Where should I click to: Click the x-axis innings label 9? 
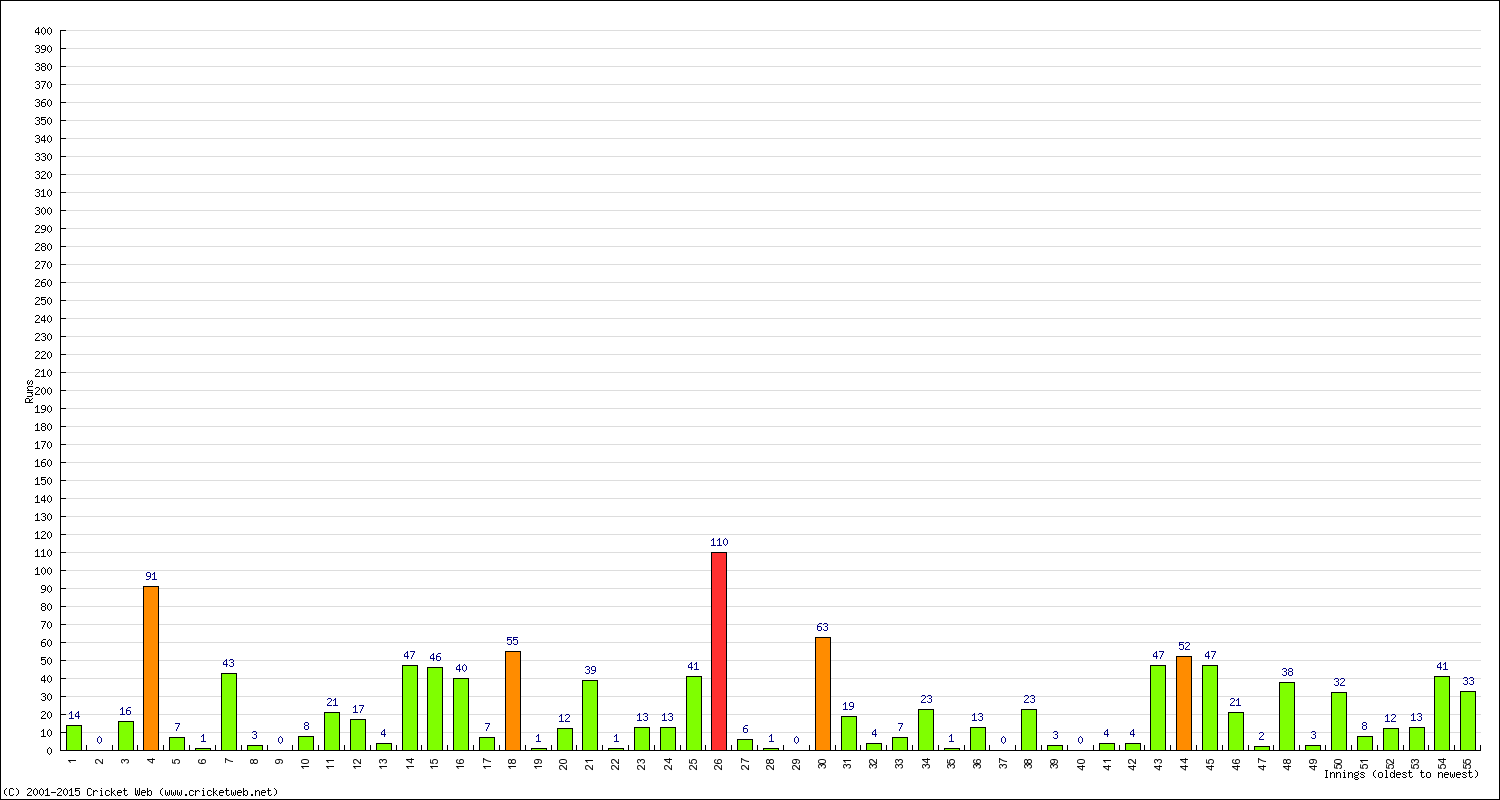pos(280,760)
